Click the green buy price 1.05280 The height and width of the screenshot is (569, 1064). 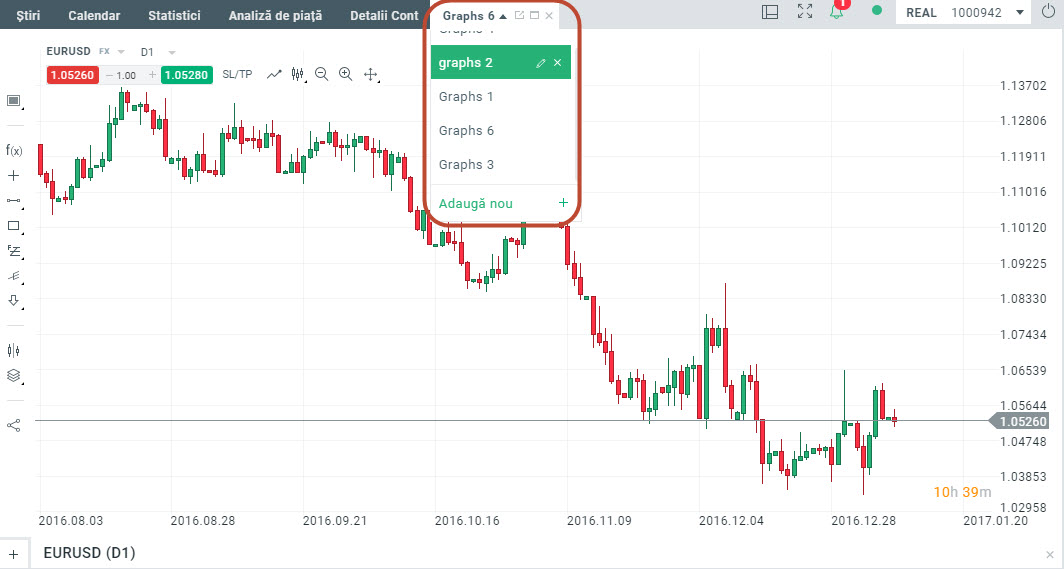point(187,75)
